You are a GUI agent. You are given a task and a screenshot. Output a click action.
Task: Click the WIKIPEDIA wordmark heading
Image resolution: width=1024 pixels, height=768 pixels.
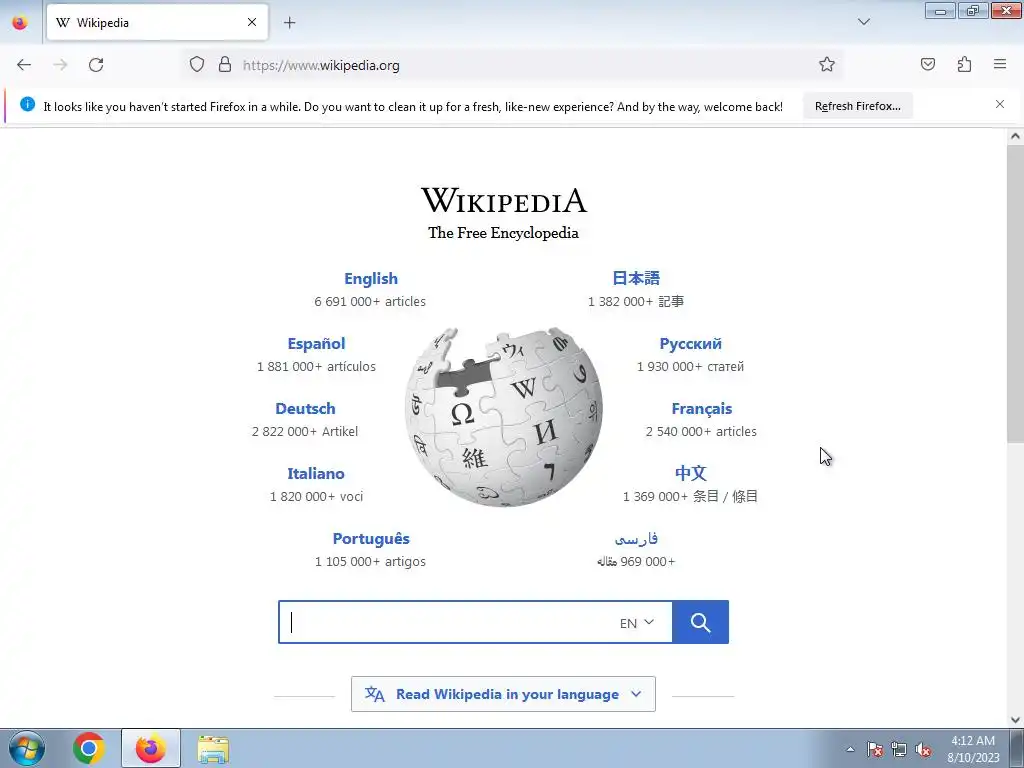(504, 200)
